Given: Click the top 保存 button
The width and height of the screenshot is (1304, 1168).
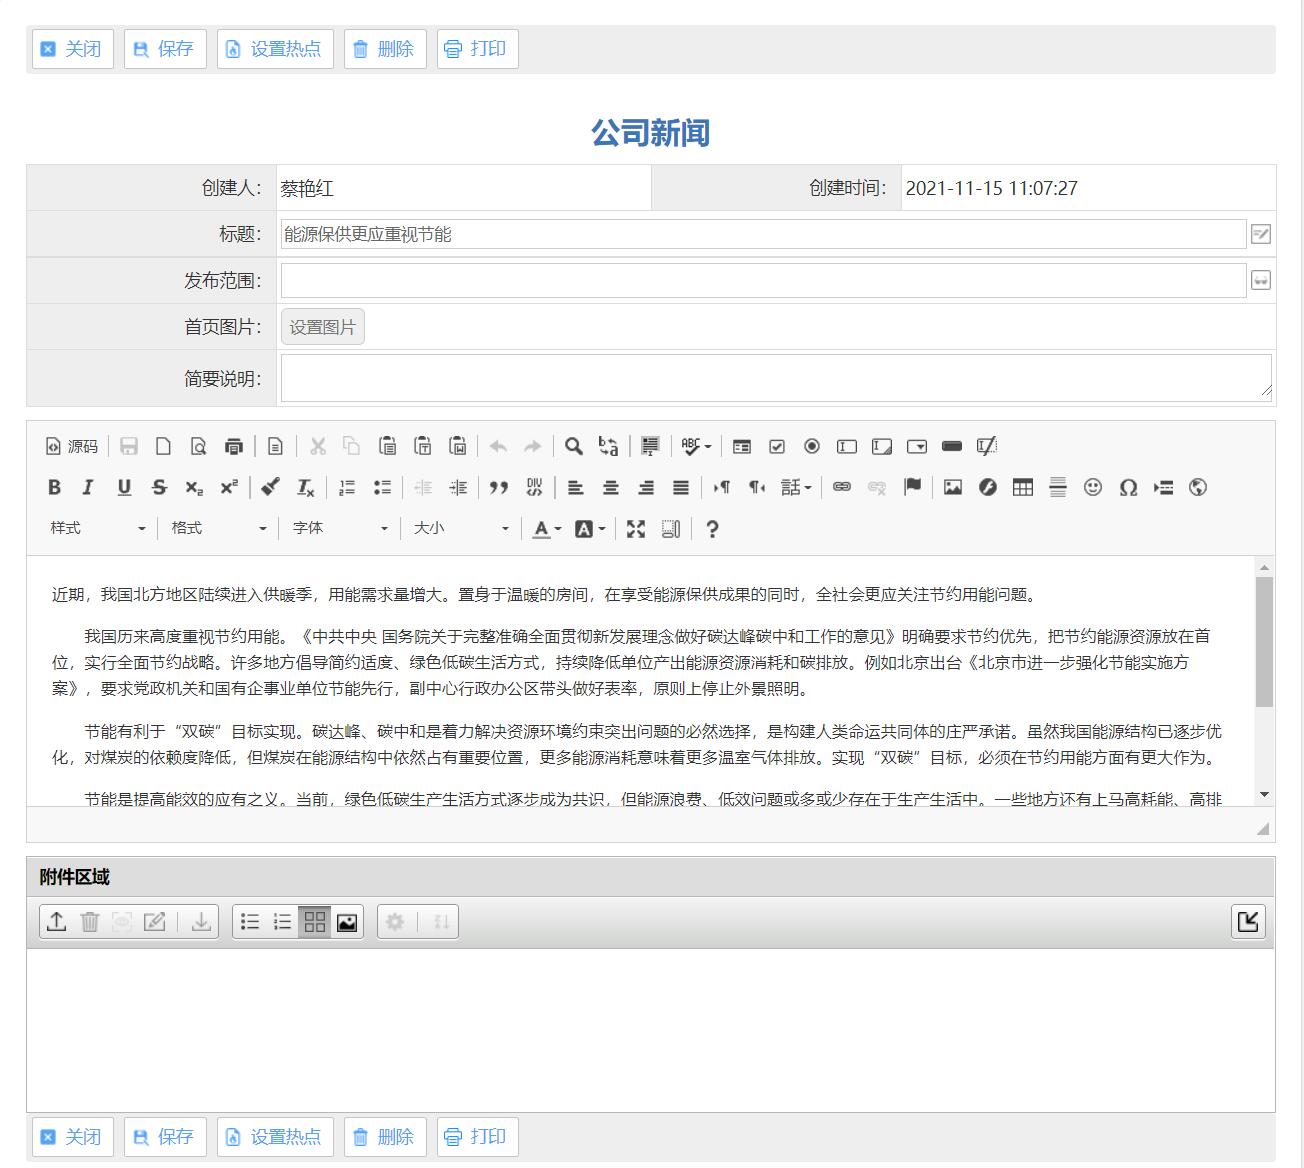Looking at the screenshot, I should (164, 49).
